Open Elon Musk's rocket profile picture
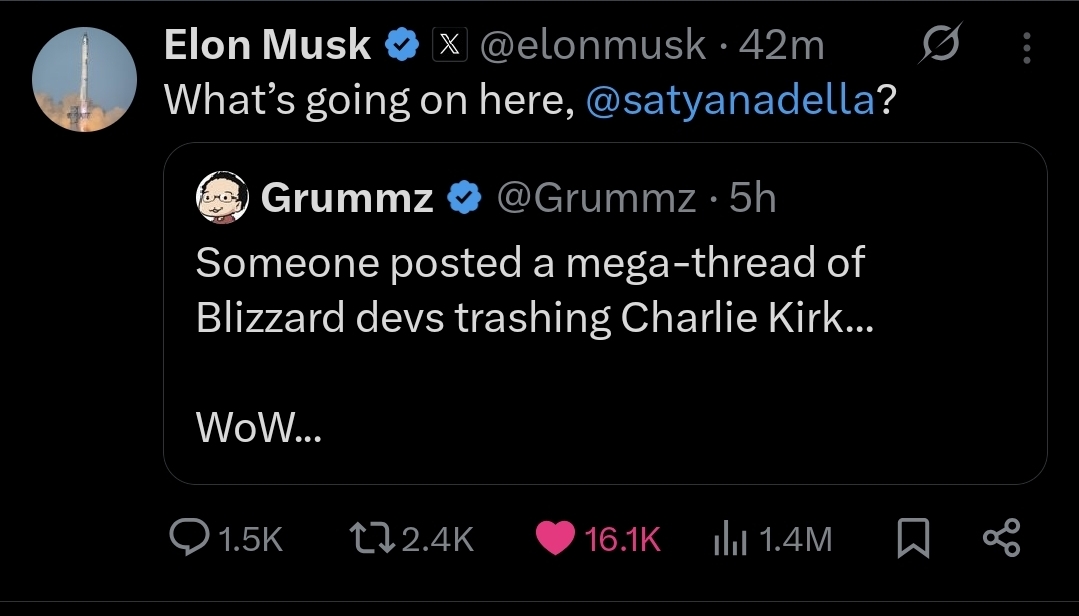The width and height of the screenshot is (1079, 616). coord(84,80)
